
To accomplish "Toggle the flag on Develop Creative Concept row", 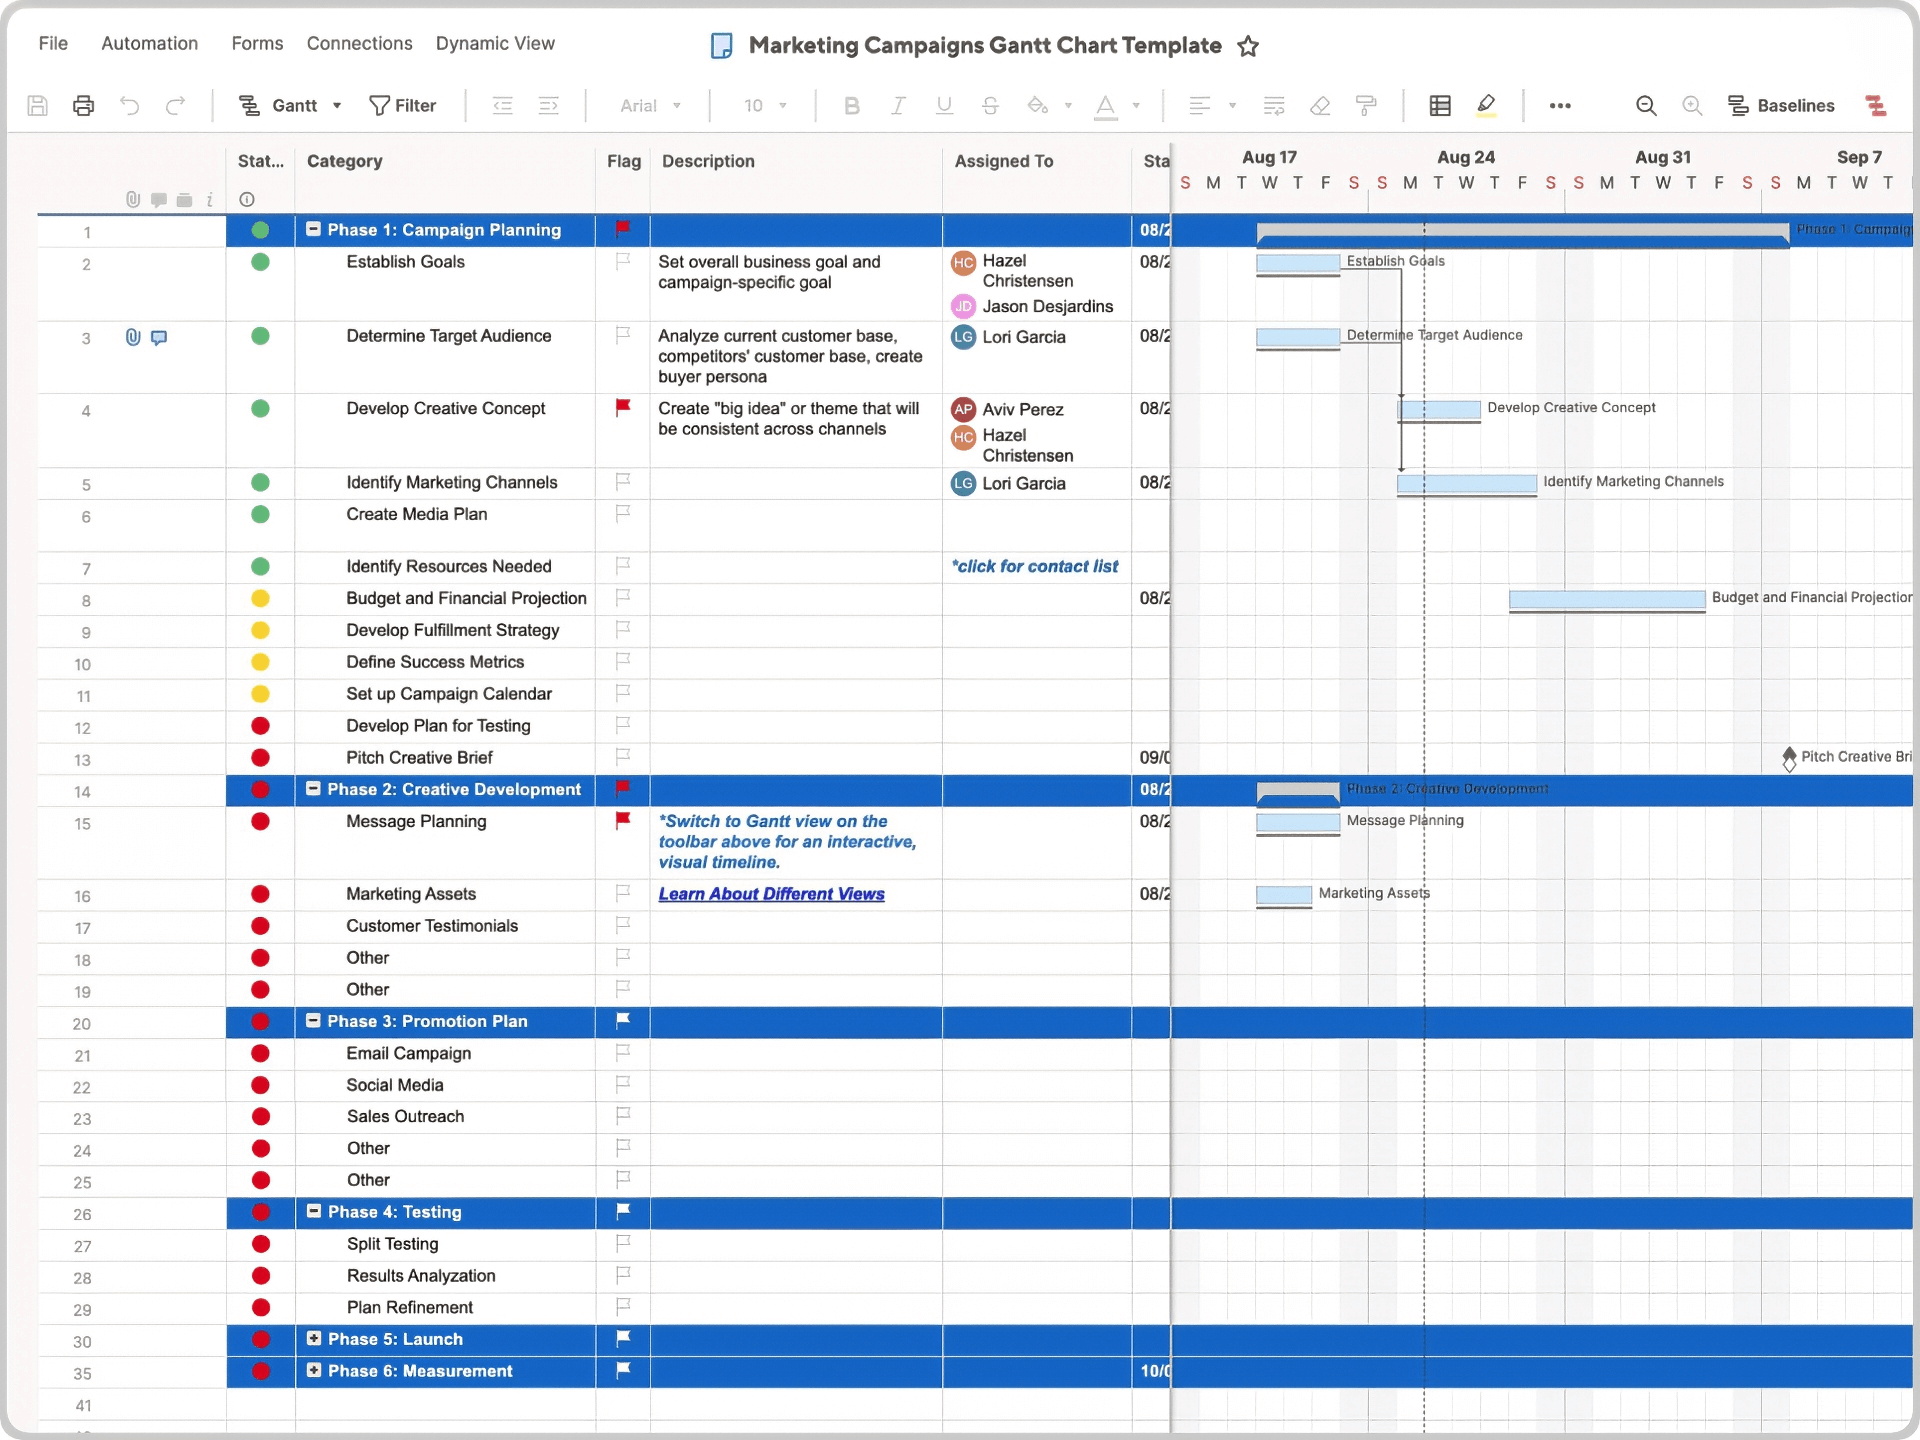I will point(622,408).
